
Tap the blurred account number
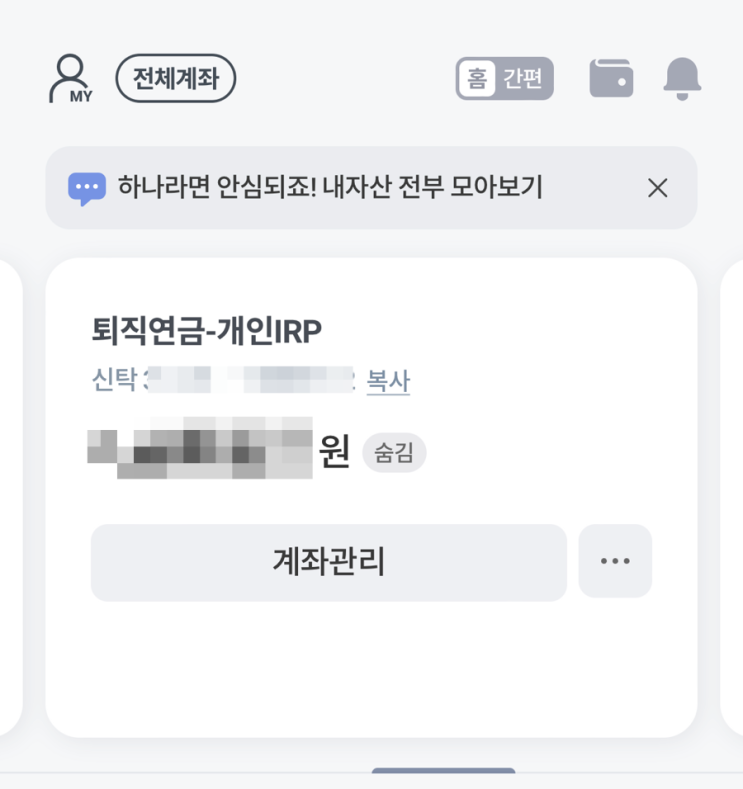click(x=250, y=381)
